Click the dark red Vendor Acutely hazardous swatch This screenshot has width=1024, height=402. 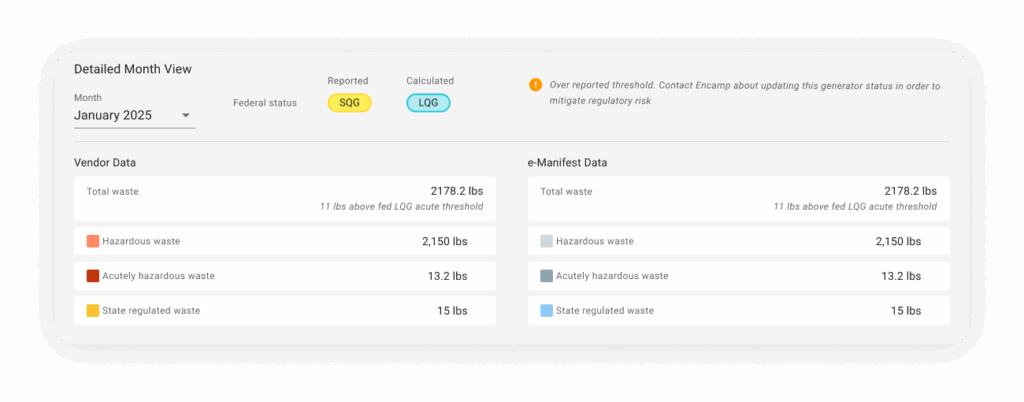(93, 276)
